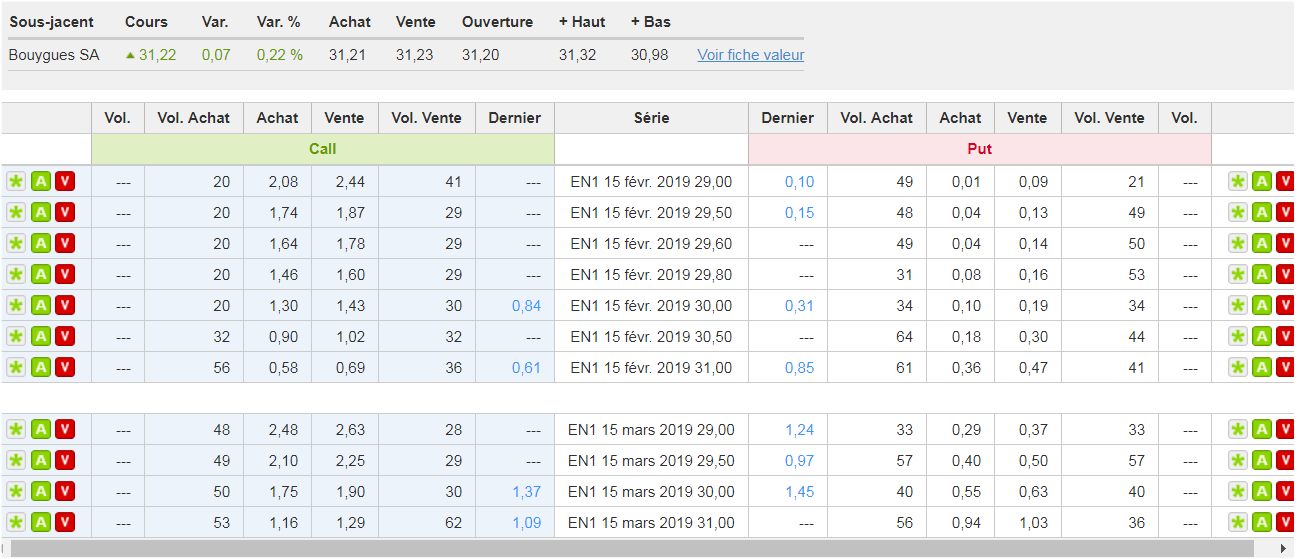
Task: Click the Call last price 0,84 link
Action: (x=526, y=306)
